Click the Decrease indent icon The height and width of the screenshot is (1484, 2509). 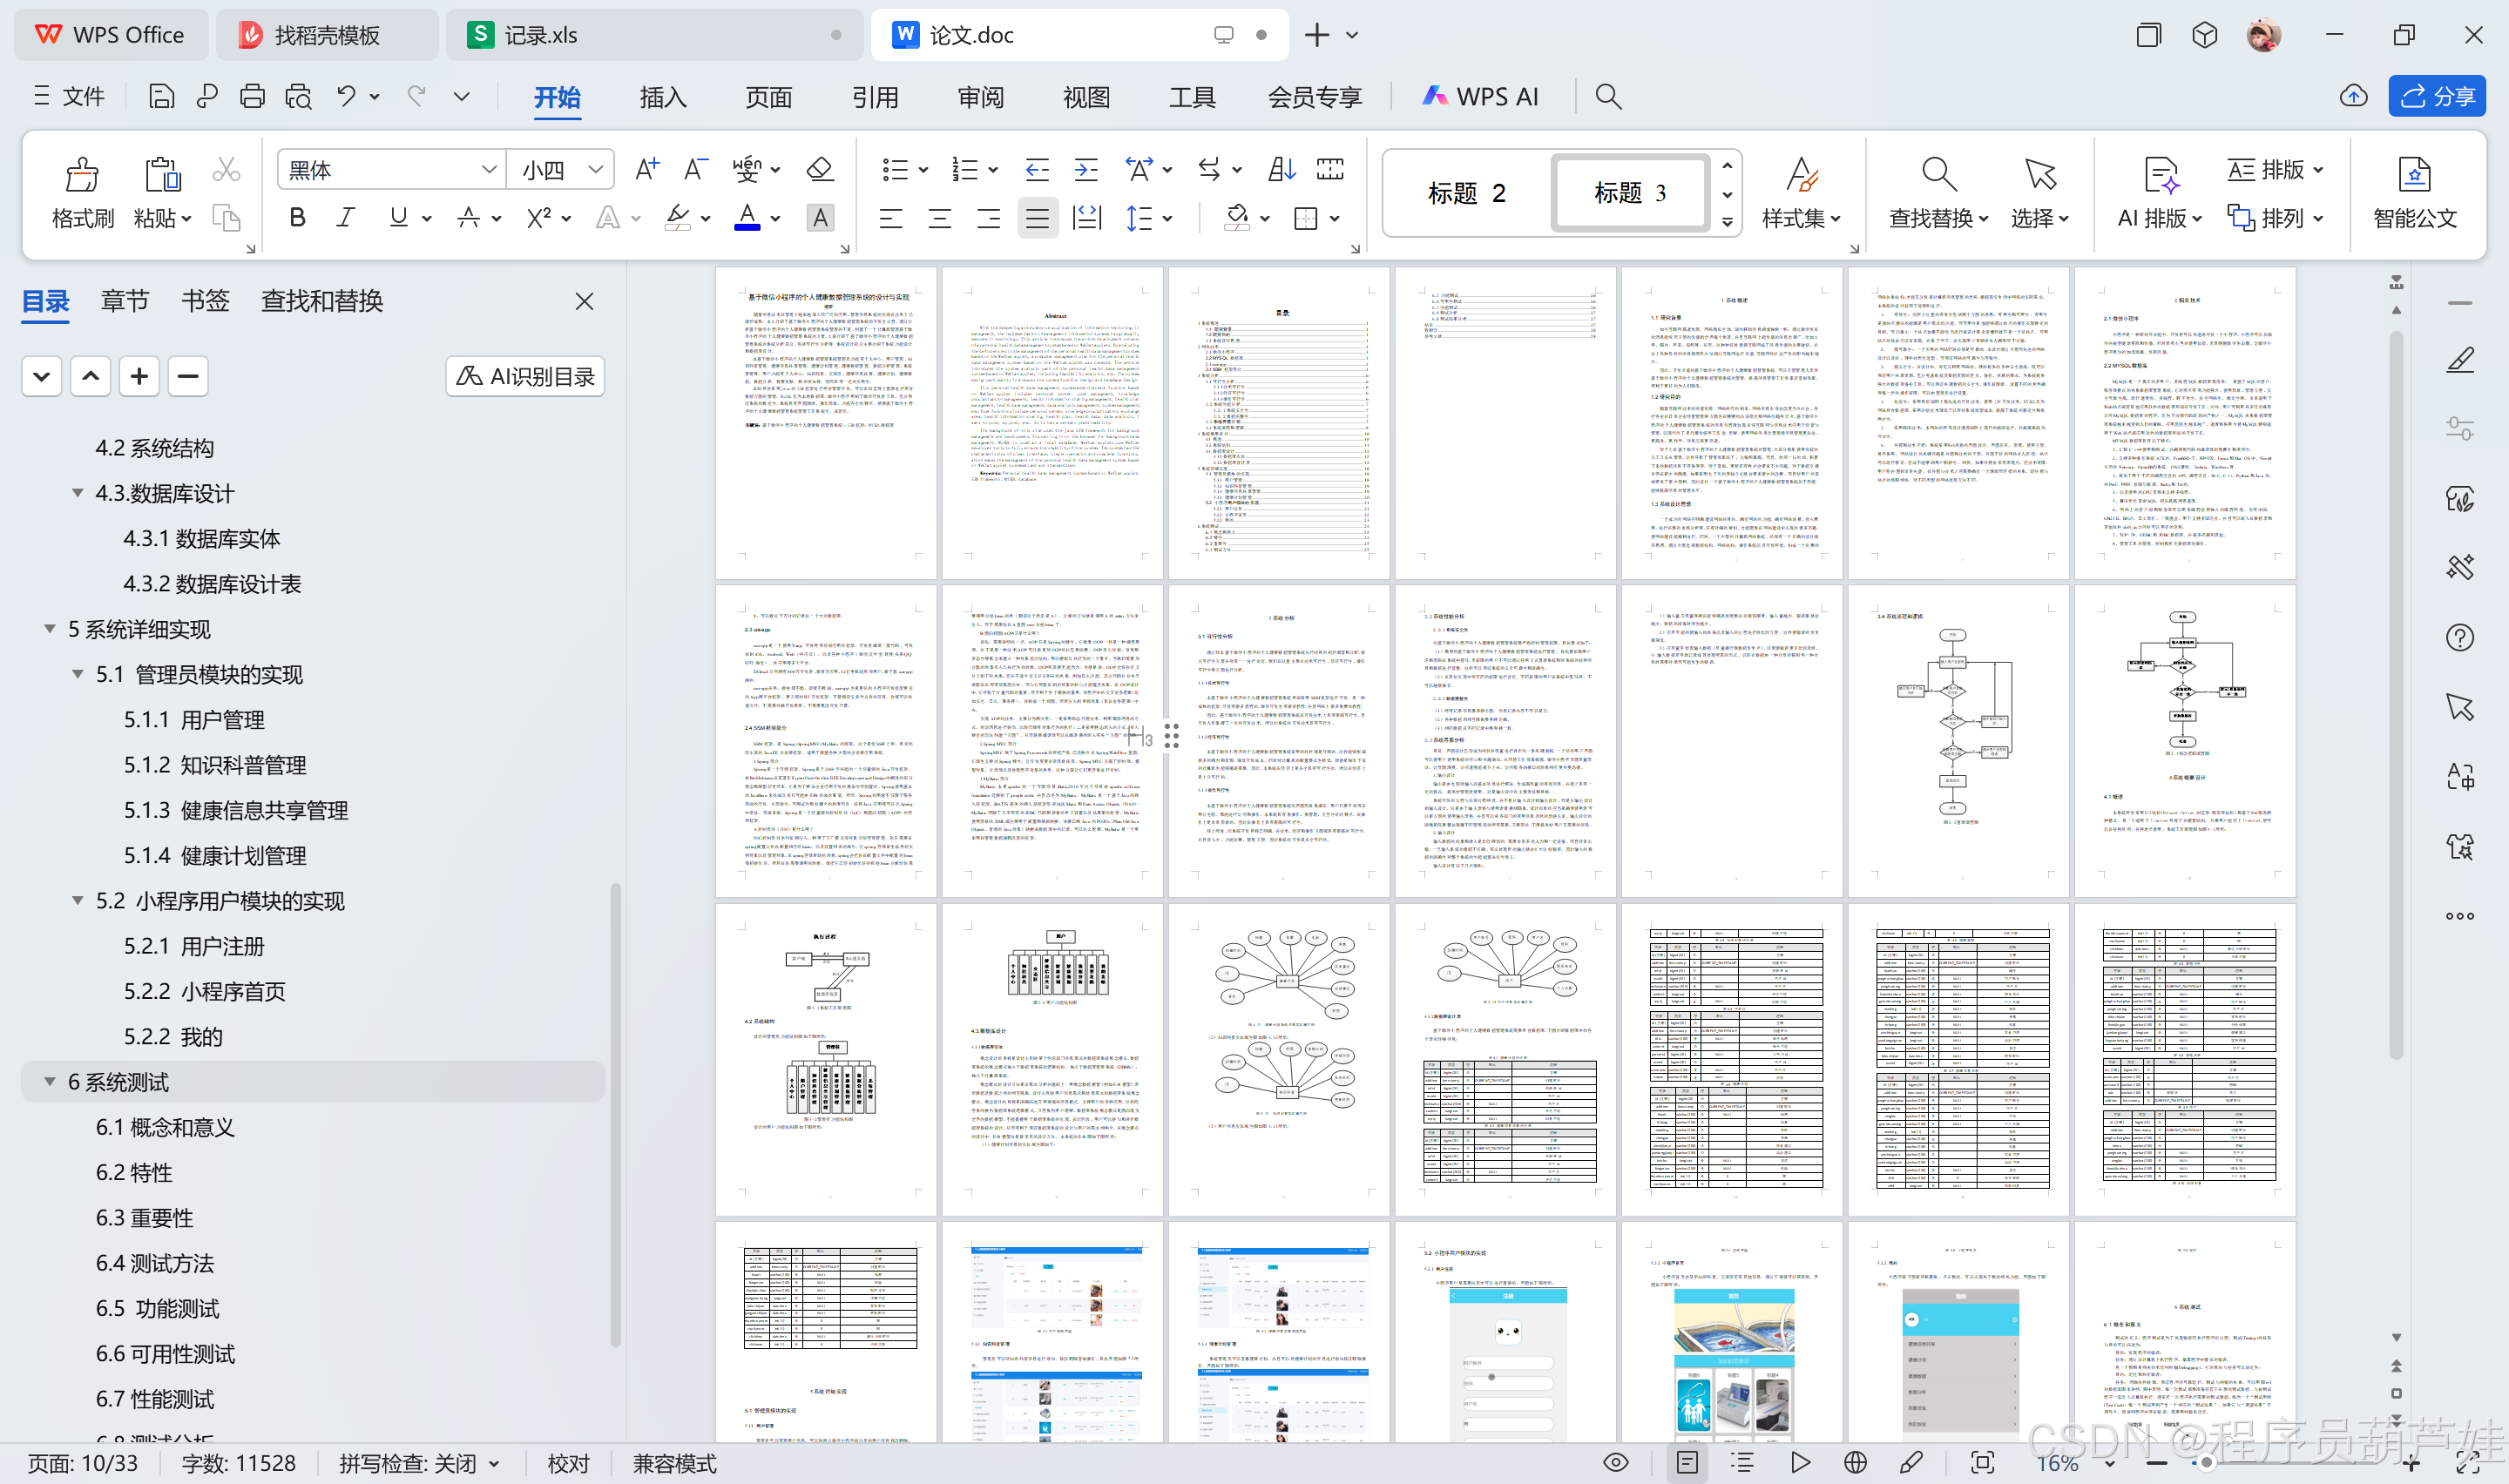pos(1037,169)
